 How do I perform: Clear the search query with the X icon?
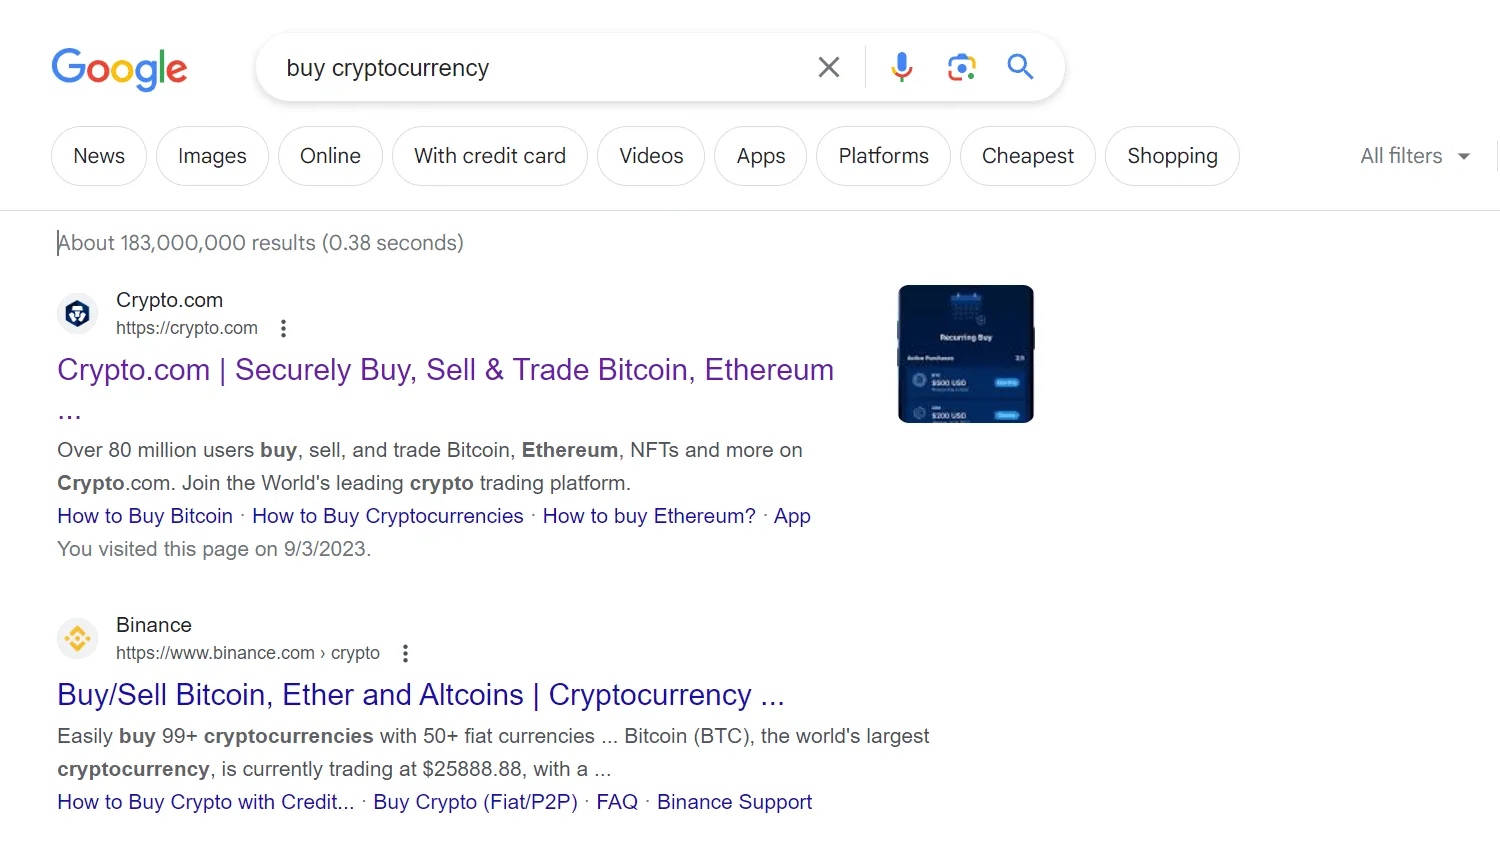pyautogui.click(x=828, y=67)
